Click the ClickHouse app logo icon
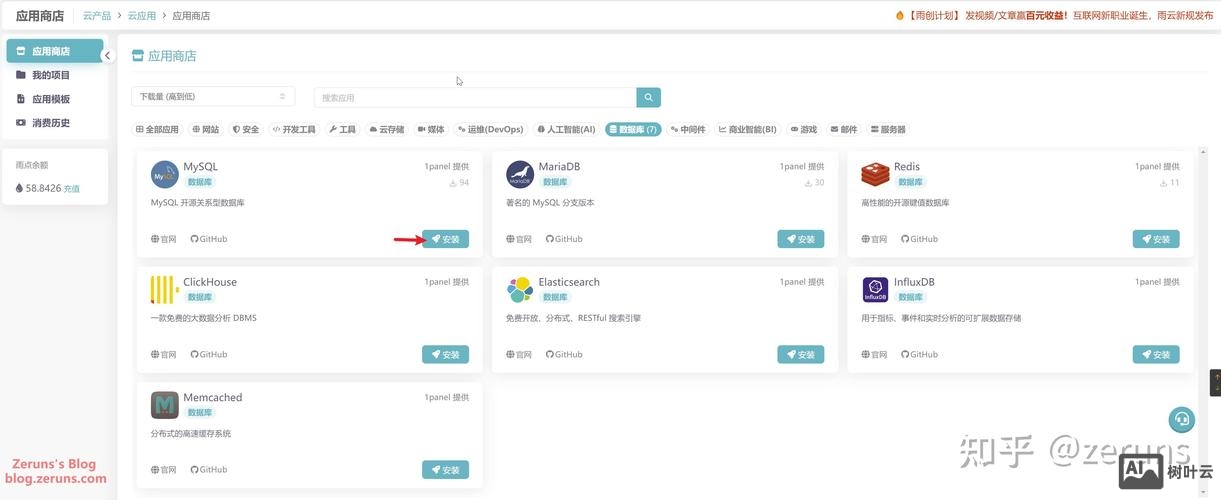The image size is (1221, 500). point(165,289)
